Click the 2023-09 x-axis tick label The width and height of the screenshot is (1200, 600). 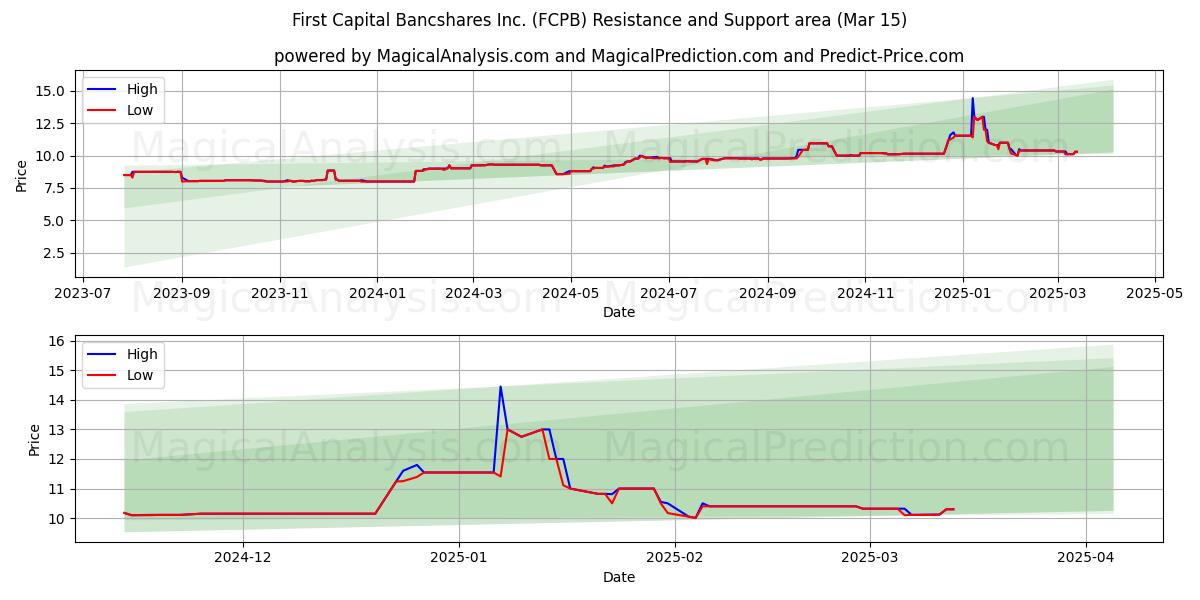[181, 294]
